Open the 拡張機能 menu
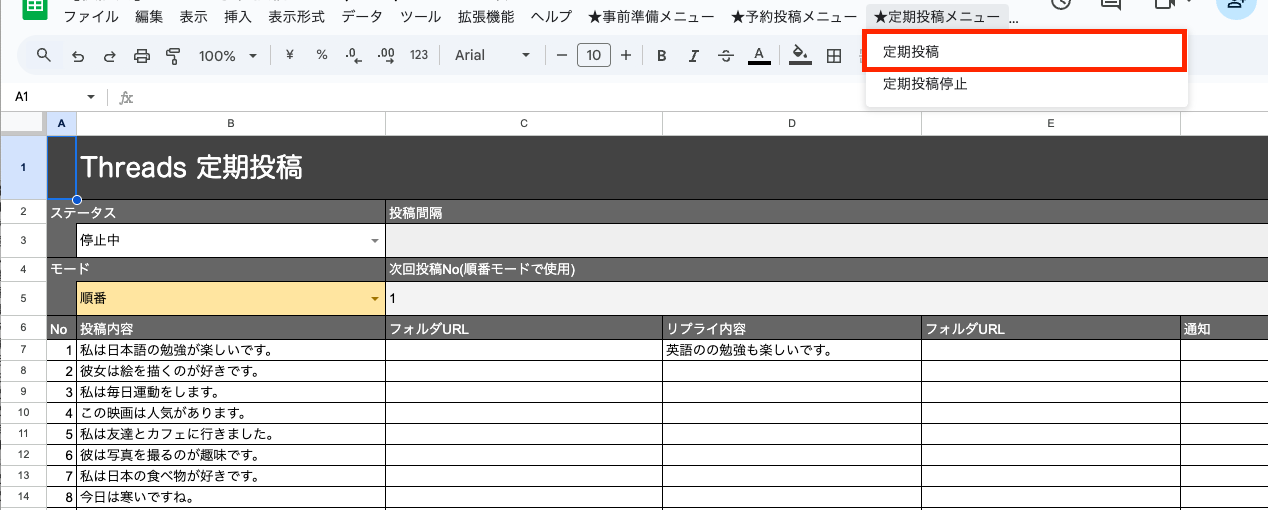This screenshot has width=1268, height=510. (486, 17)
